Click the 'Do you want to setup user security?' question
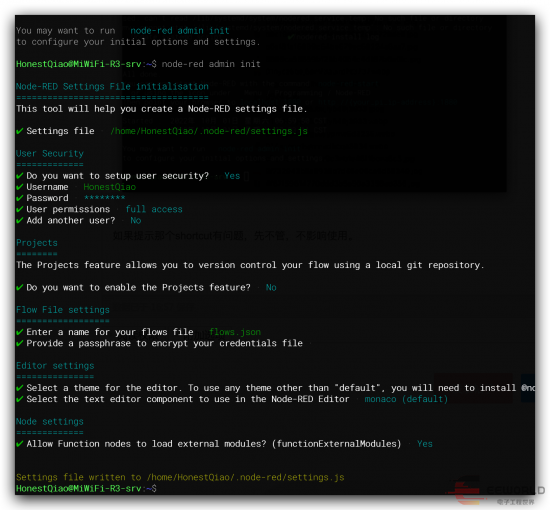The height and width of the screenshot is (510, 550). (x=118, y=176)
